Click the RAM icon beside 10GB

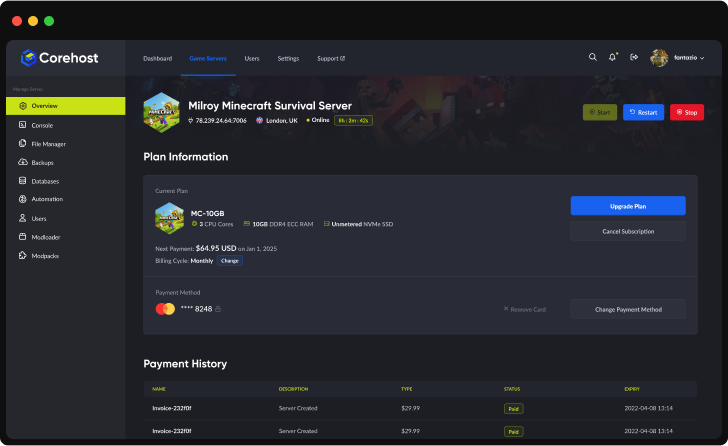click(247, 224)
